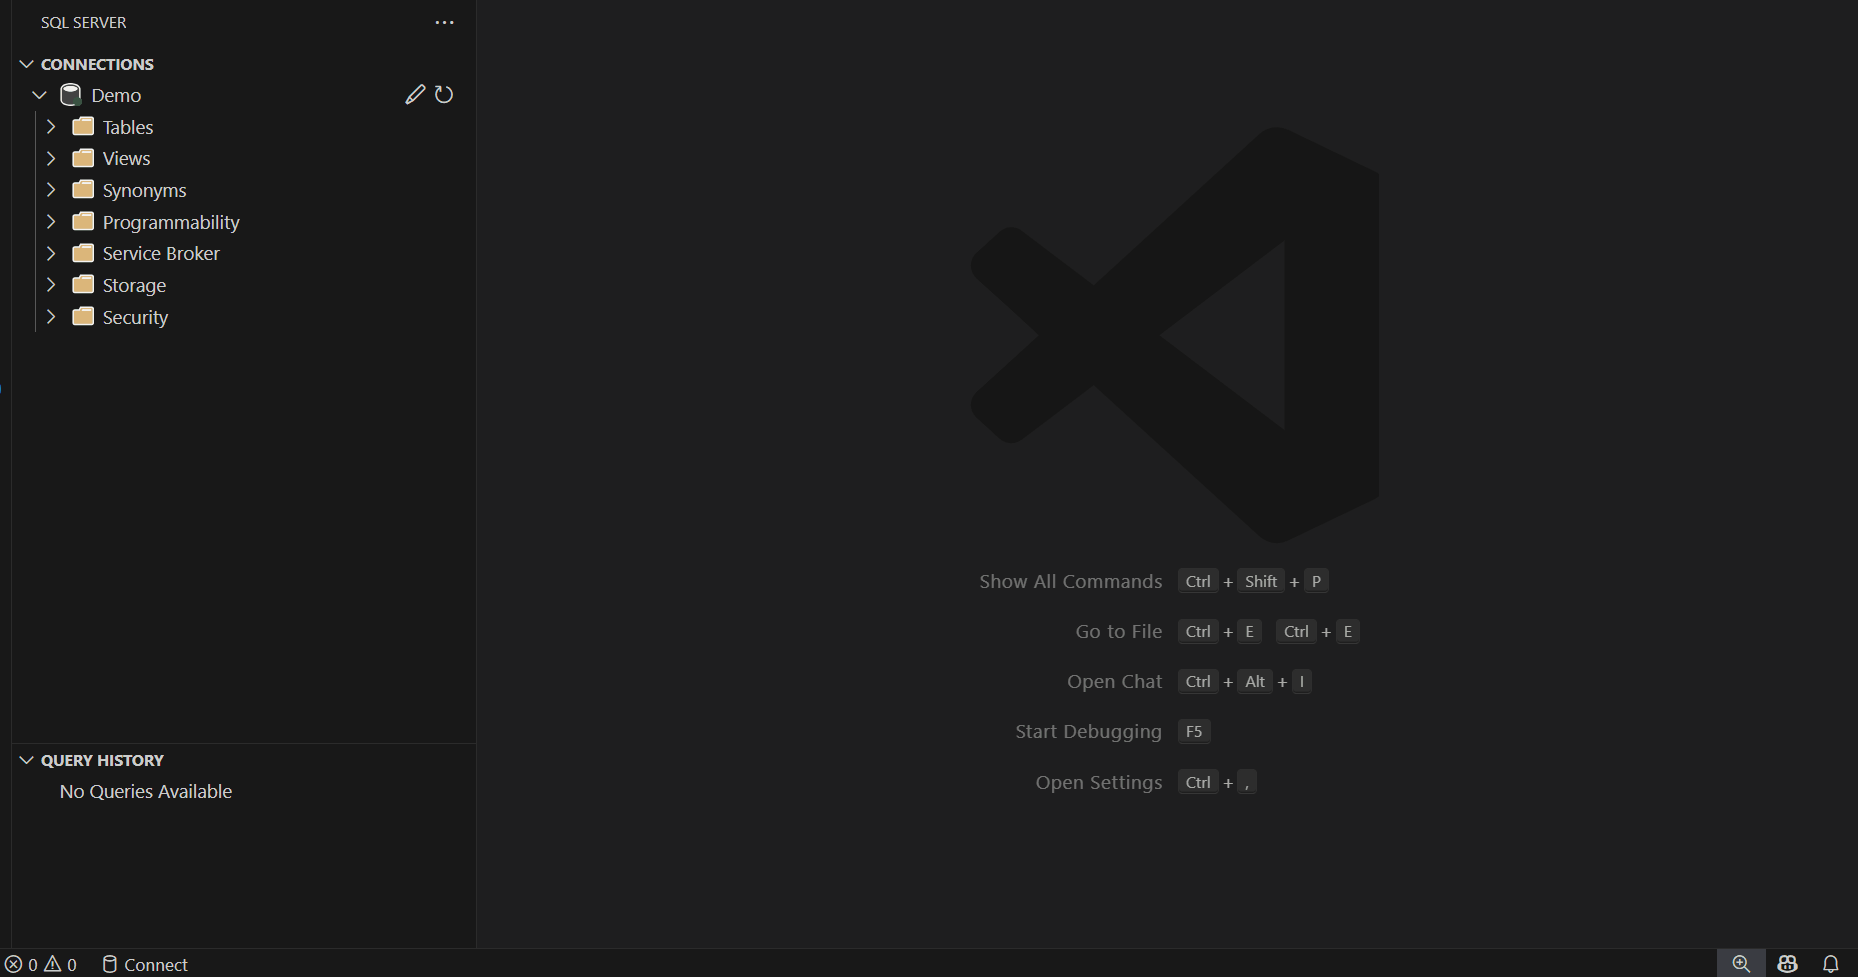Click the No Queries Available message
1858x977 pixels.
[x=146, y=791]
